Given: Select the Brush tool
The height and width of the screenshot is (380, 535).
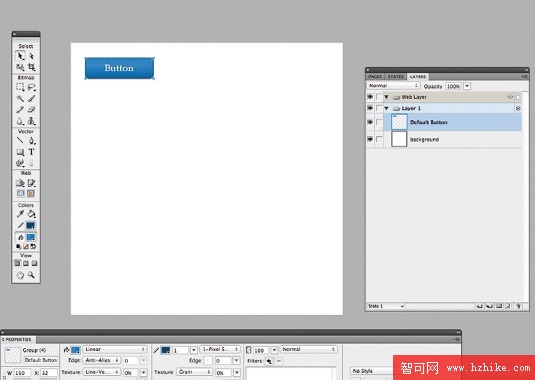Looking at the screenshot, I should (x=31, y=99).
